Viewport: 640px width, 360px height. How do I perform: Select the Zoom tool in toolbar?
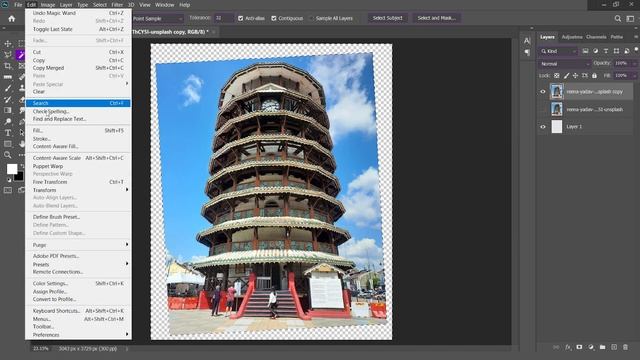click(x=8, y=155)
